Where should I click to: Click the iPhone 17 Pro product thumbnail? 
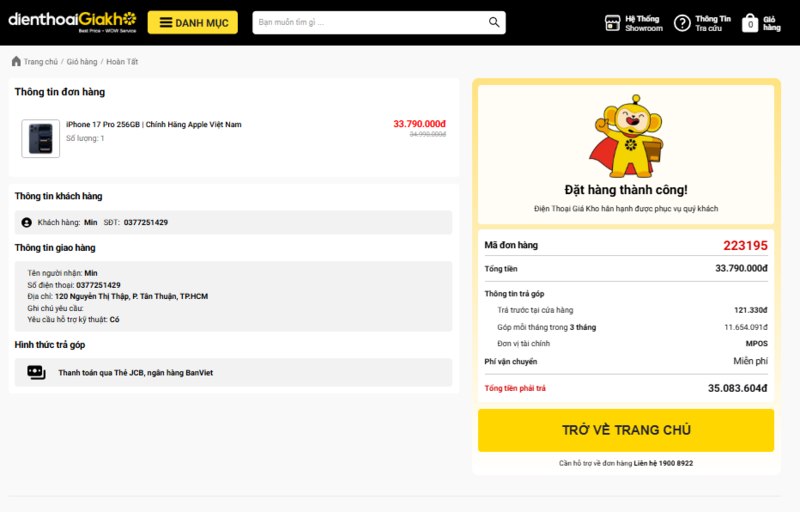pos(40,138)
